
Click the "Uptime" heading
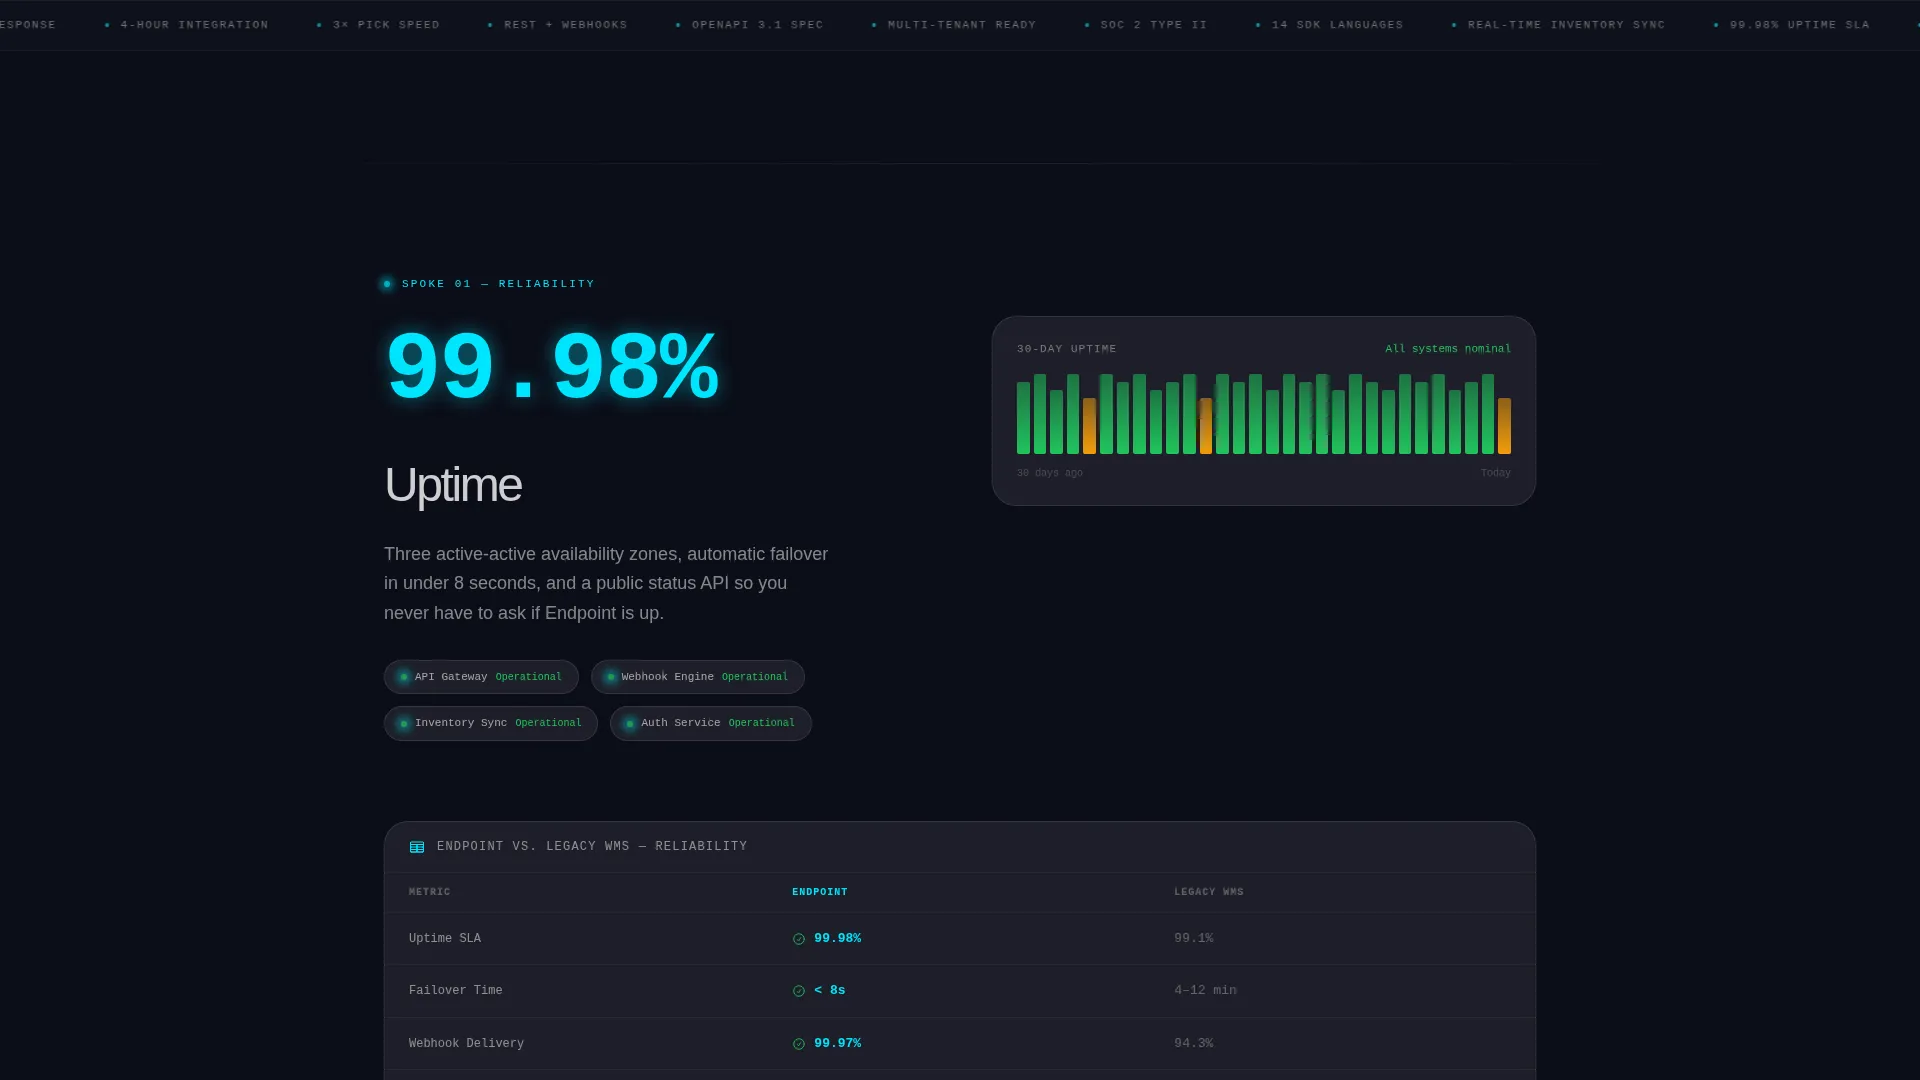[x=453, y=486]
